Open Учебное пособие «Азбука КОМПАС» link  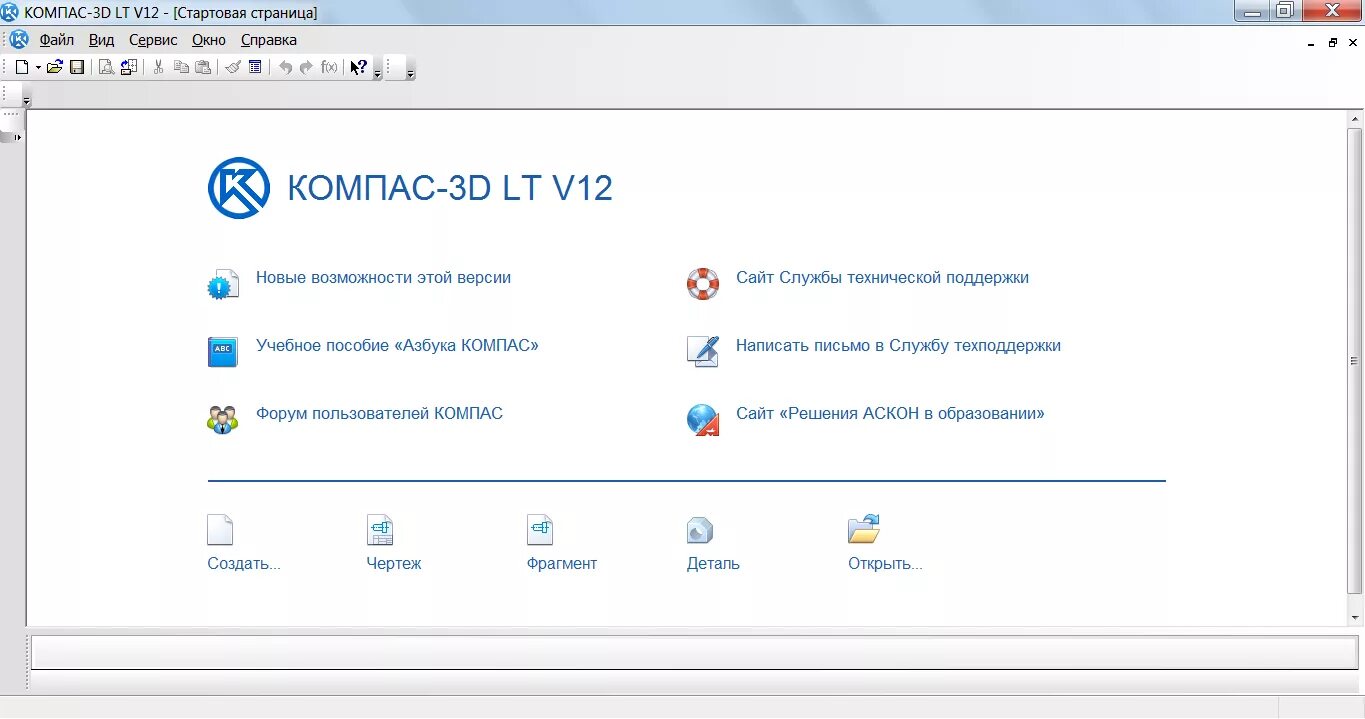(397, 346)
